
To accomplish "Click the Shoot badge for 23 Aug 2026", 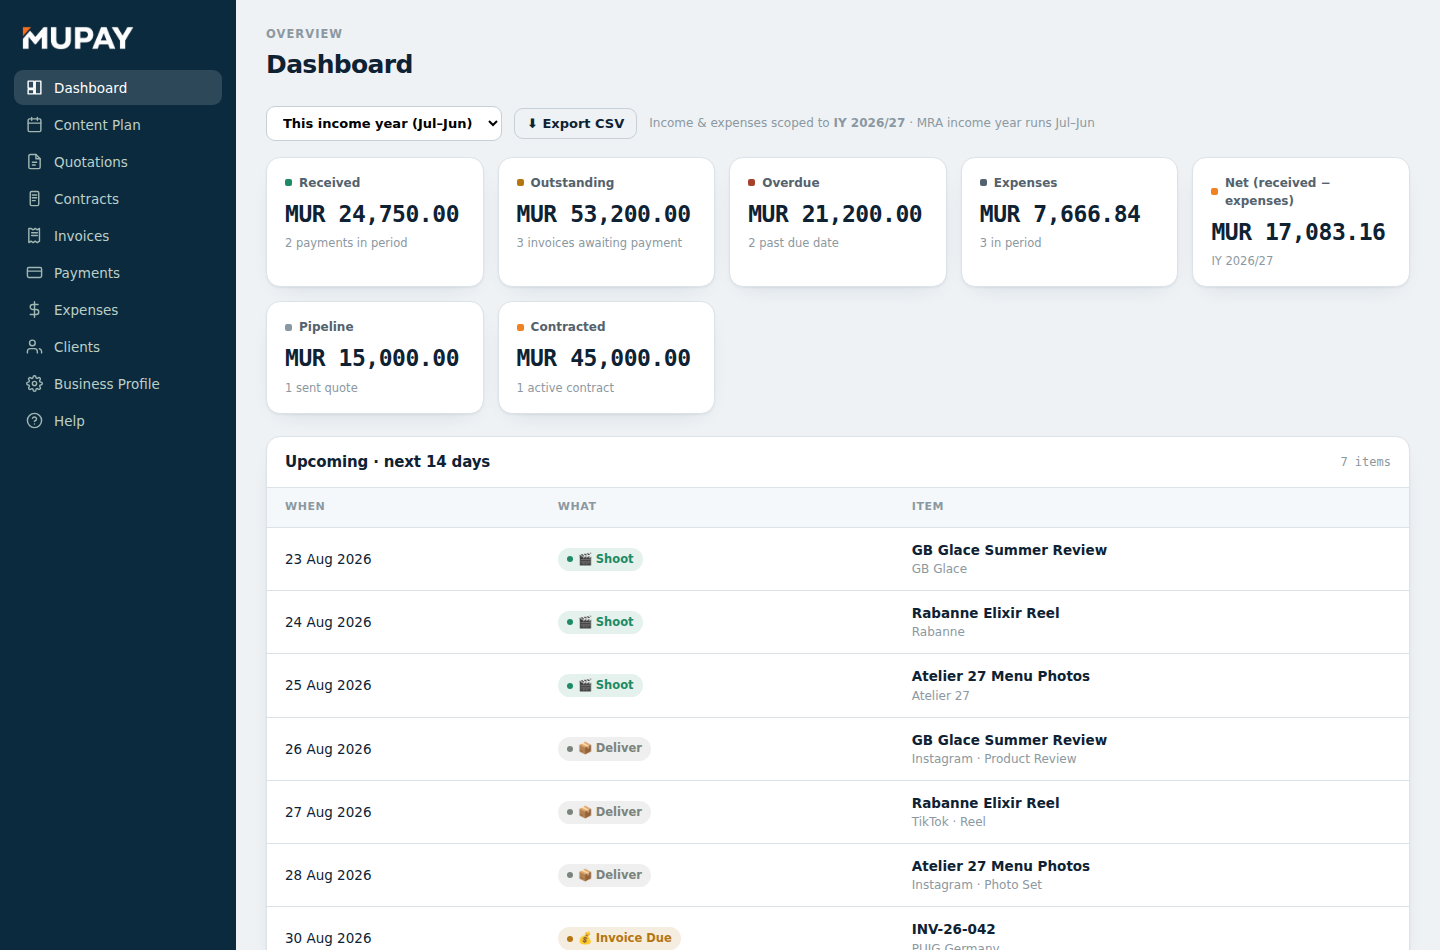I will pos(600,559).
